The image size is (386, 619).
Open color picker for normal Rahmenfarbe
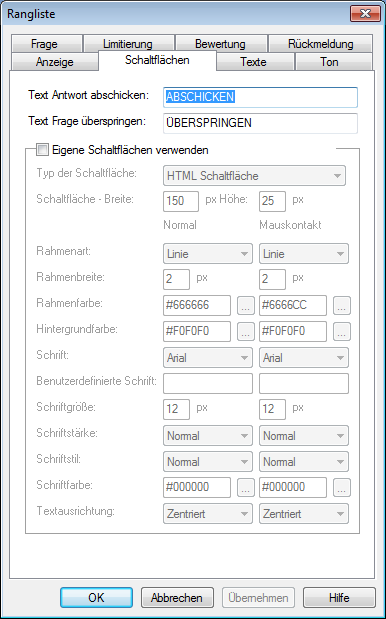pyautogui.click(x=245, y=306)
